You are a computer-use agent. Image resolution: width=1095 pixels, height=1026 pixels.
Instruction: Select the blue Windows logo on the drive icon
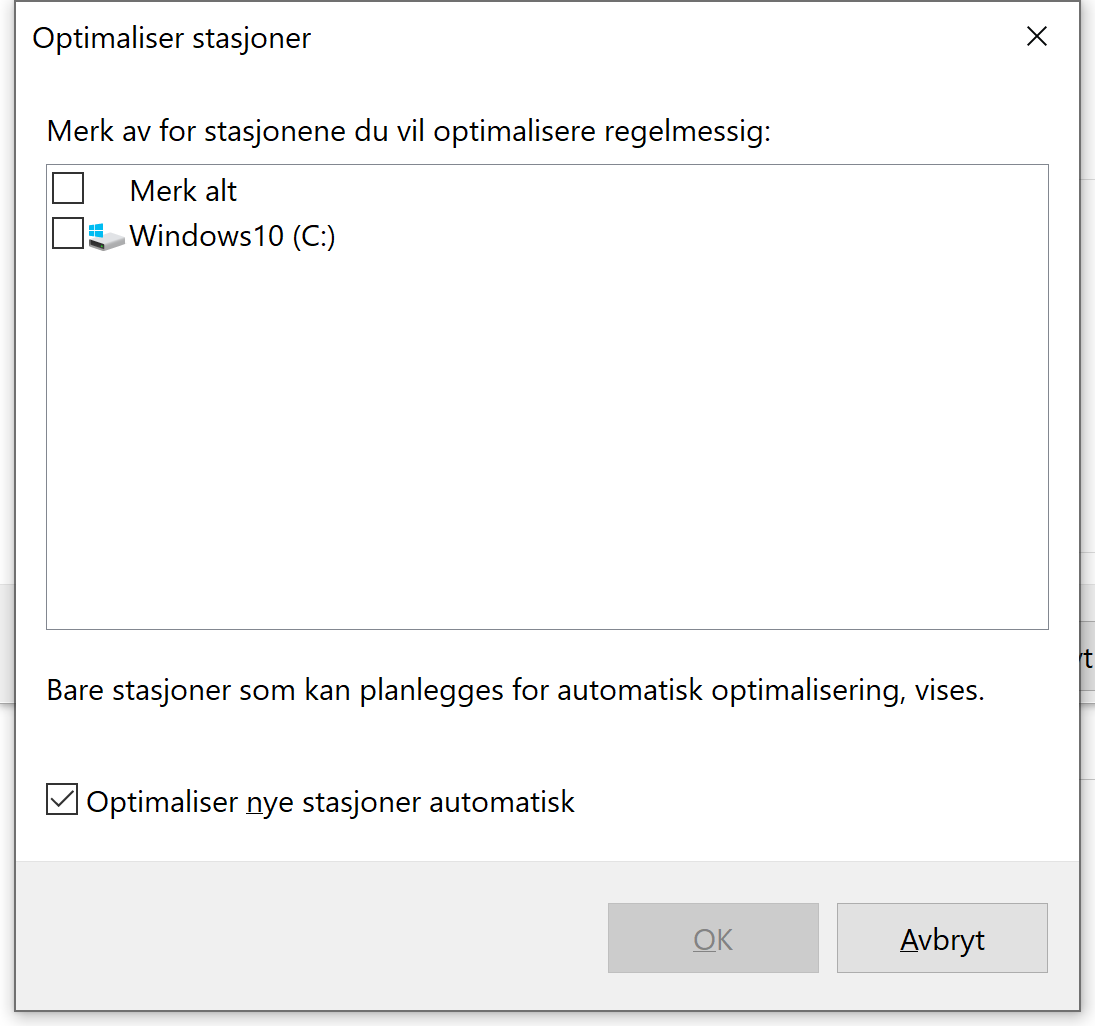click(x=96, y=229)
